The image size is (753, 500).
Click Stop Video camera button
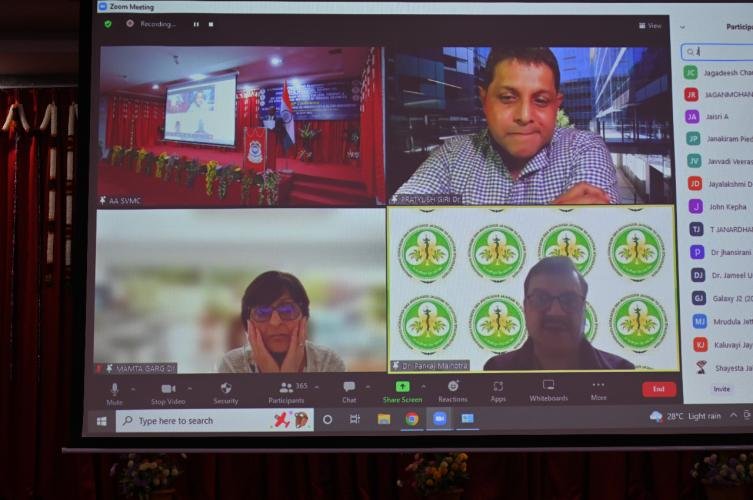(x=167, y=390)
